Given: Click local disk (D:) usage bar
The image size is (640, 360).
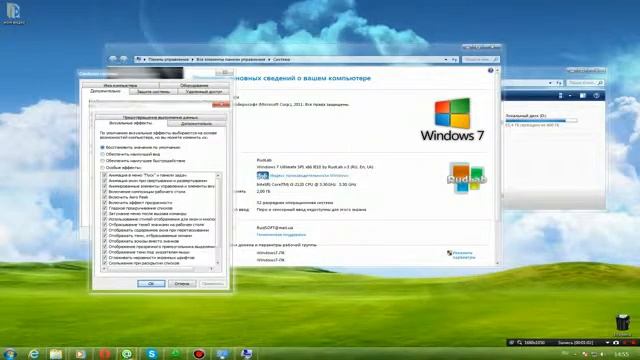Looking at the screenshot, I should click(541, 121).
